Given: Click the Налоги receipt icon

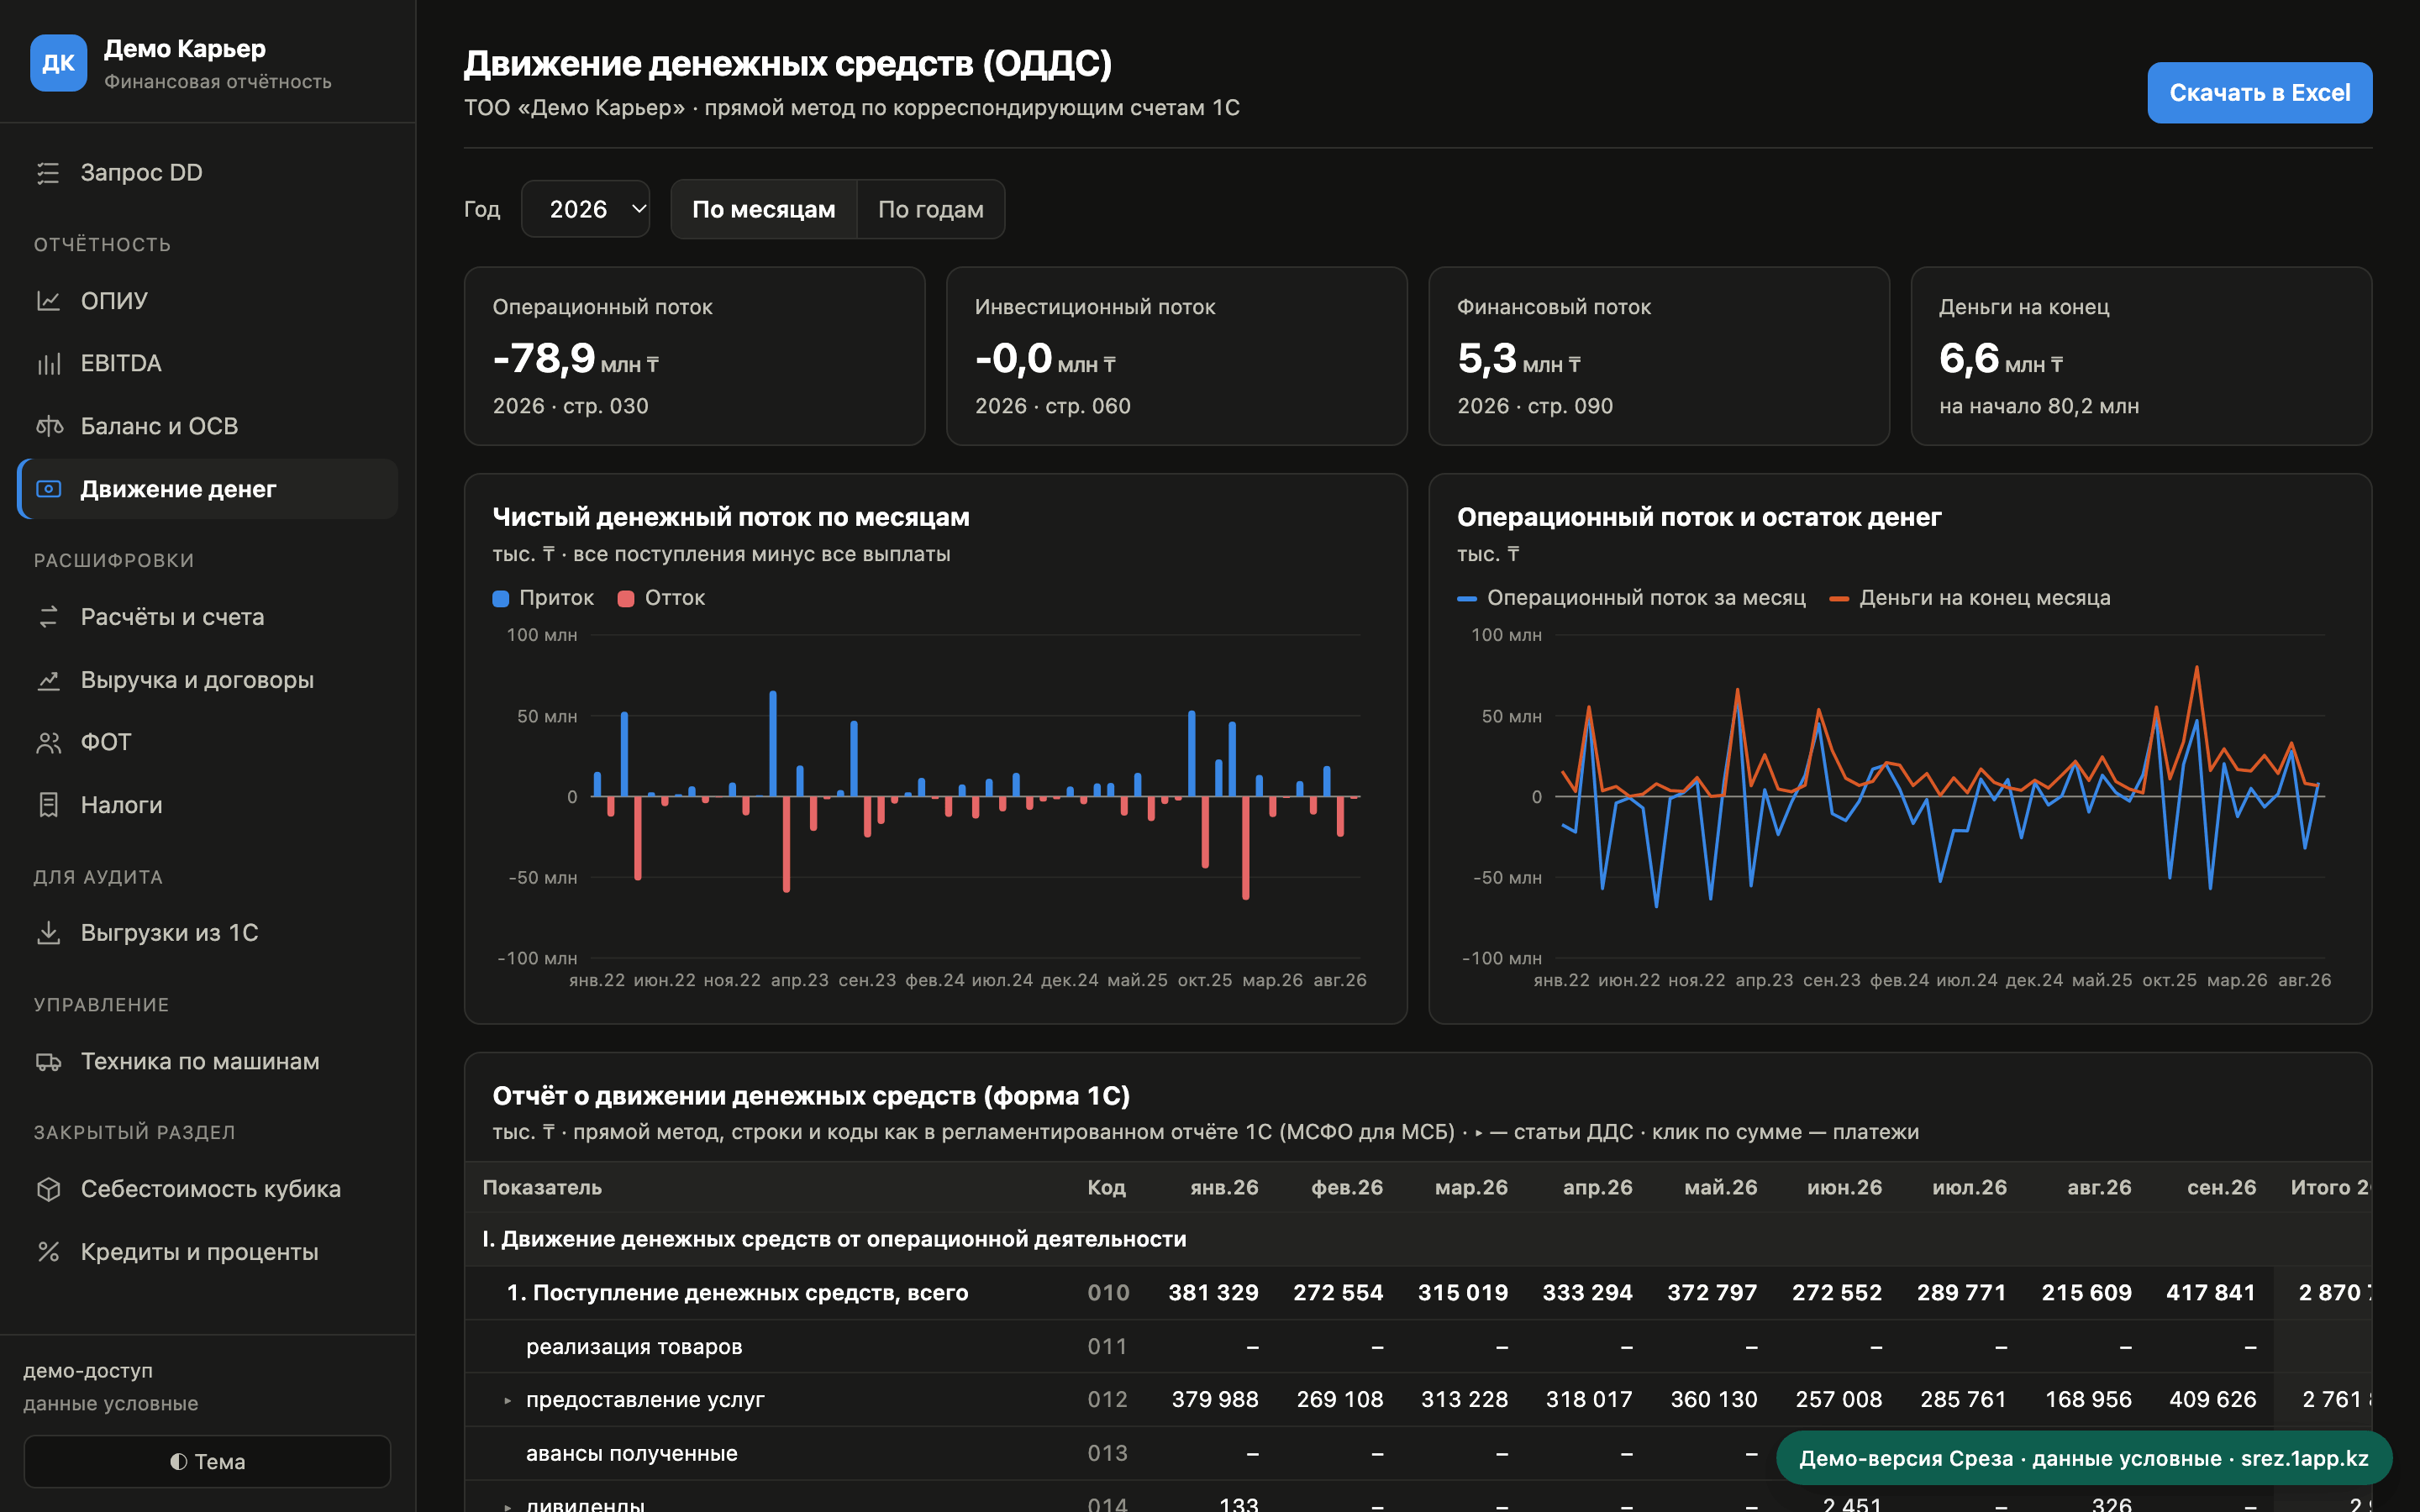Looking at the screenshot, I should pos(48,805).
